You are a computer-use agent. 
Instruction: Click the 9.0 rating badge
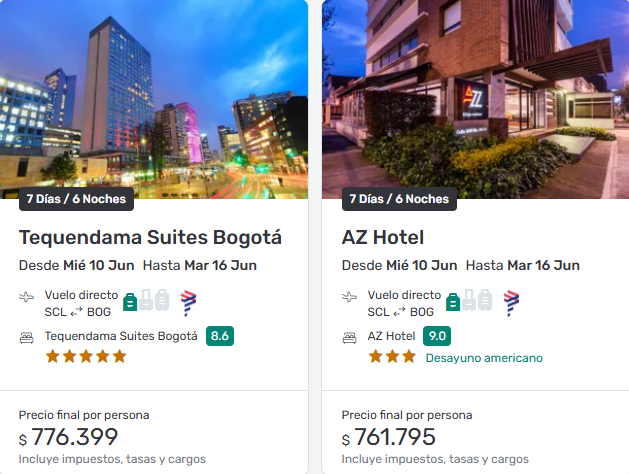click(436, 336)
